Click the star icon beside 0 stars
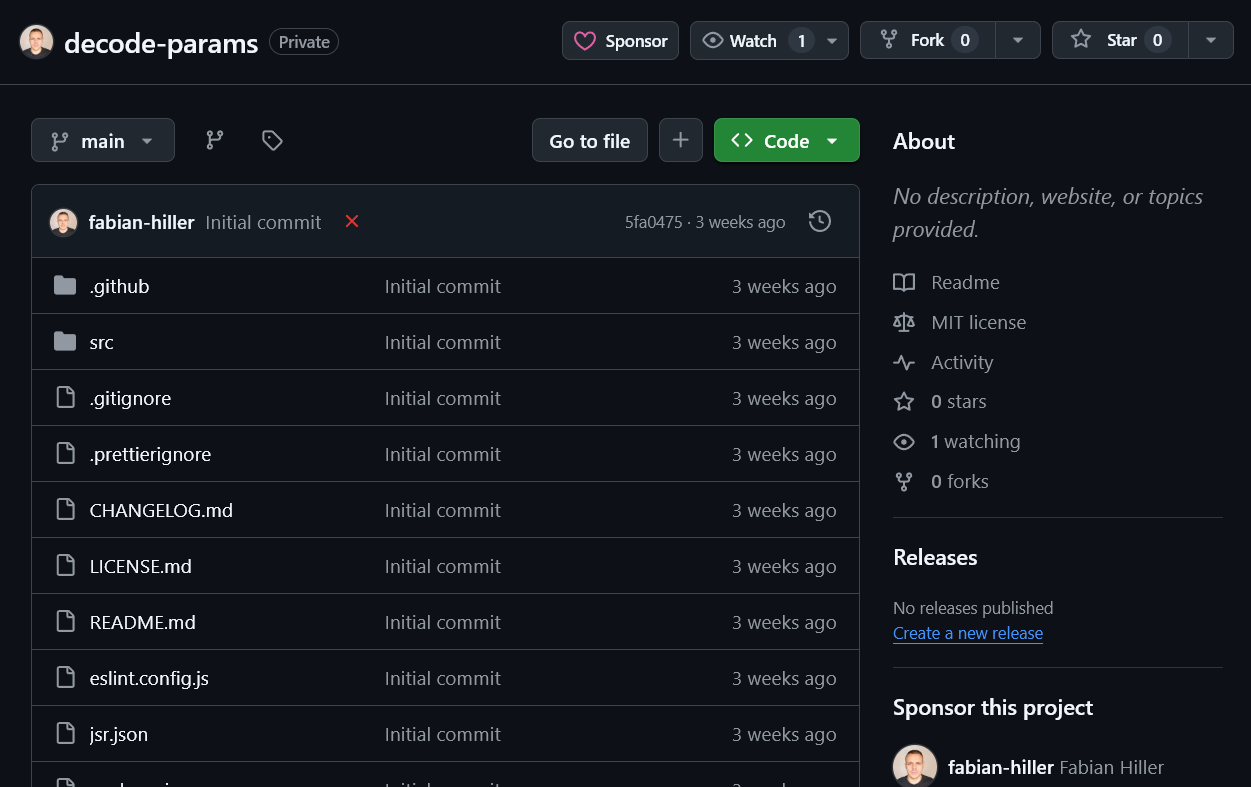This screenshot has width=1251, height=787. (x=904, y=401)
